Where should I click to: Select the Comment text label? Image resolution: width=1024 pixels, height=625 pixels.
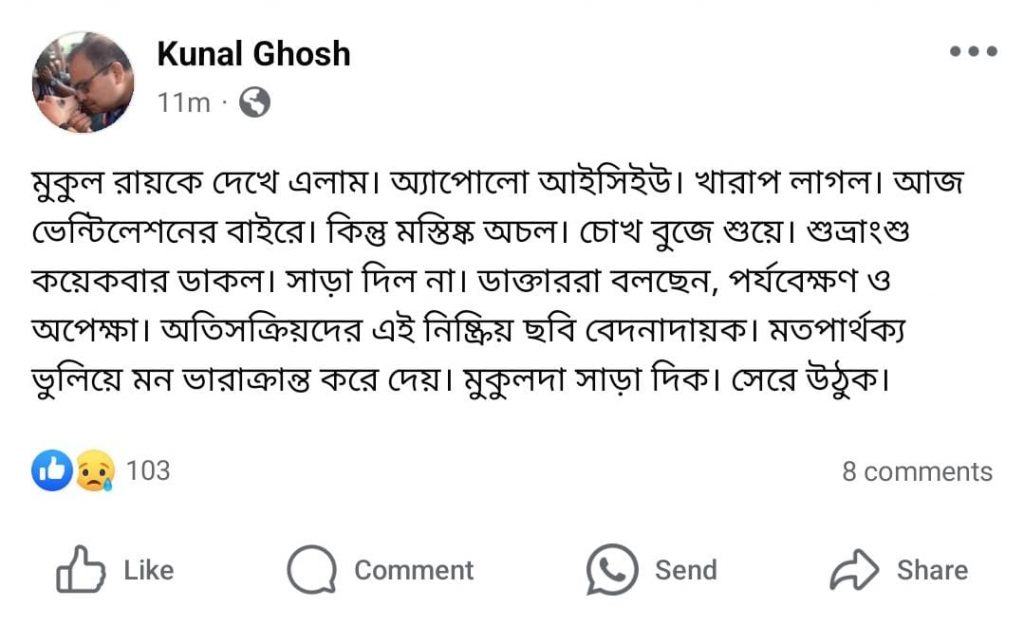tap(414, 570)
